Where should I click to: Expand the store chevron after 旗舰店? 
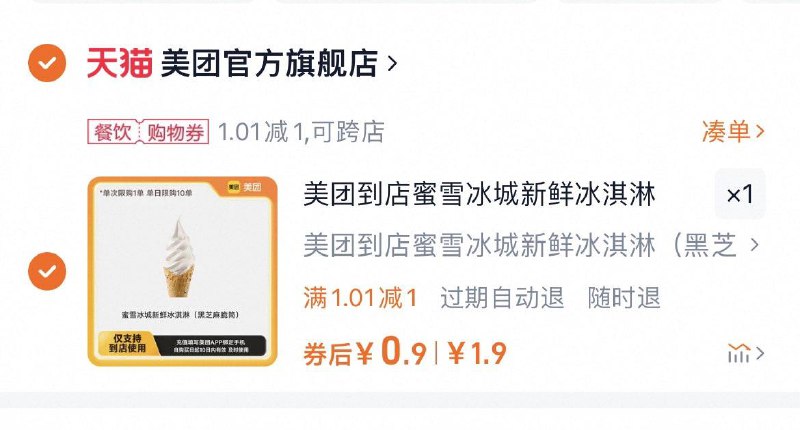pos(392,63)
